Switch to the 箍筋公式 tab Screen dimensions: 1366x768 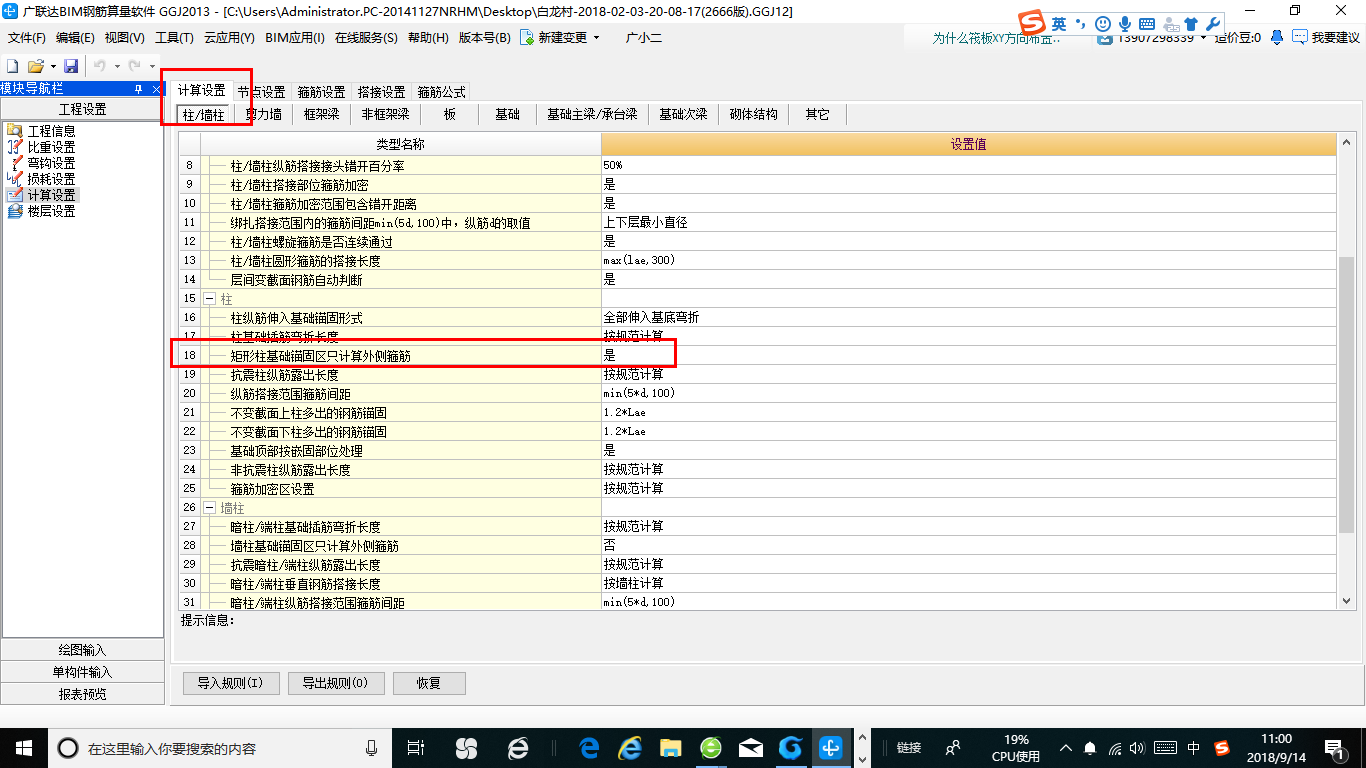(441, 92)
